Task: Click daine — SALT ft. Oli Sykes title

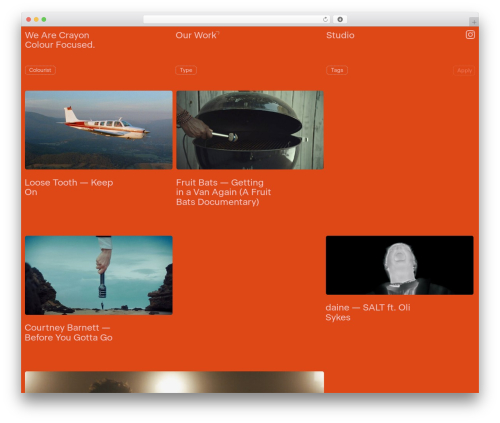Action: pyautogui.click(x=368, y=312)
